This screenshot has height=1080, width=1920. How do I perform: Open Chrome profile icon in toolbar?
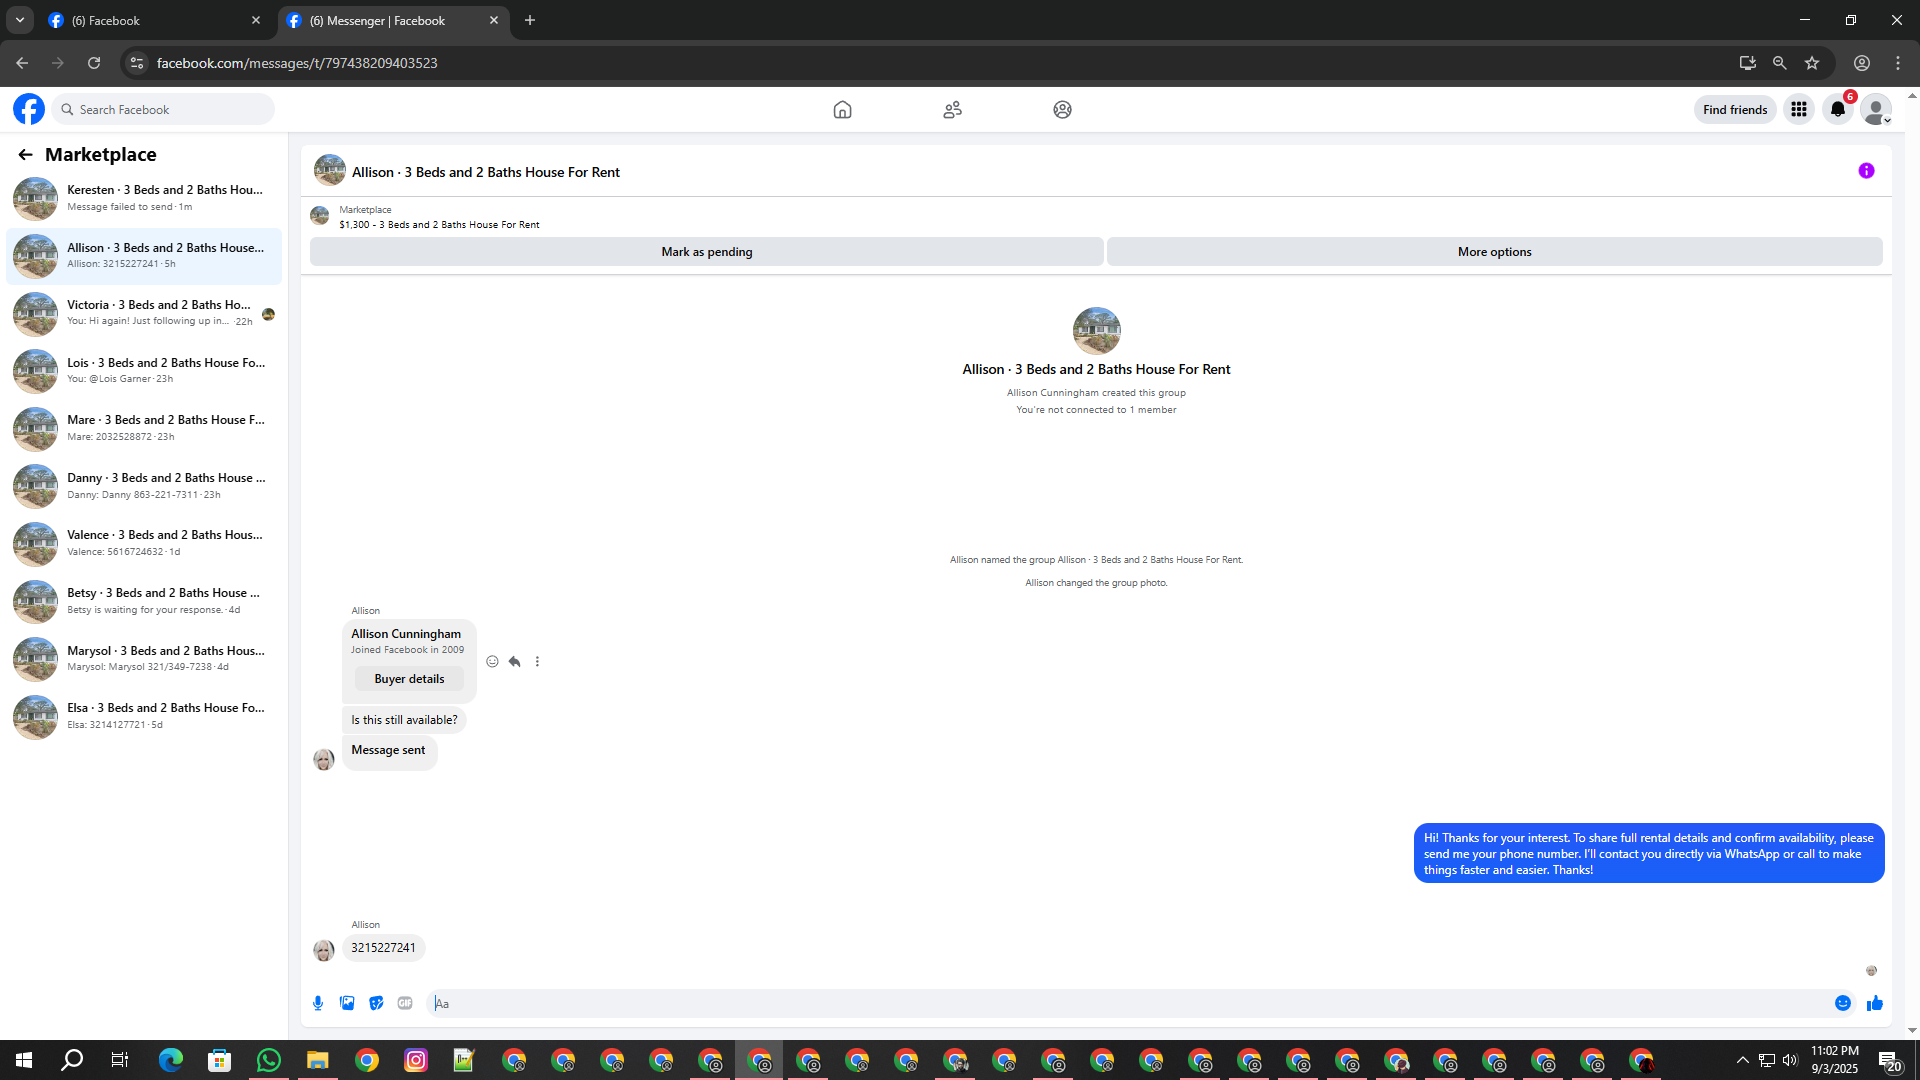(1862, 63)
